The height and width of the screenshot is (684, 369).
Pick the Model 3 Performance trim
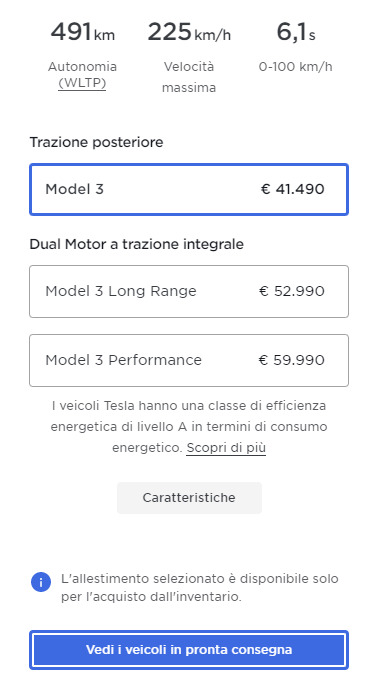(x=189, y=360)
